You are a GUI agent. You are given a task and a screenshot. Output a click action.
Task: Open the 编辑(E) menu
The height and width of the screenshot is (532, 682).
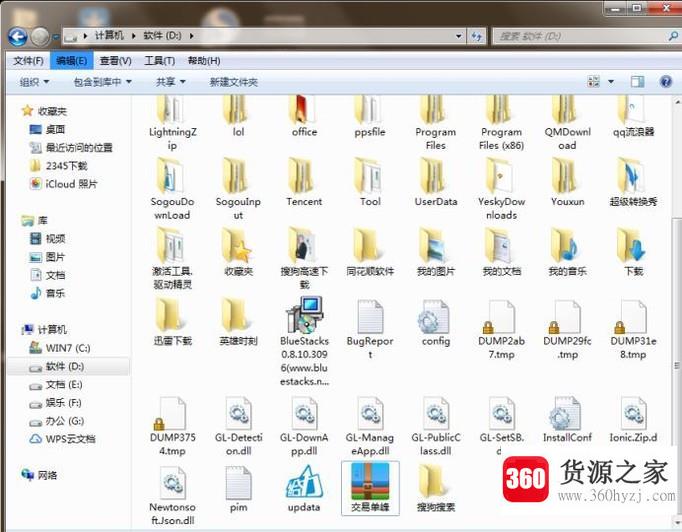coord(71,61)
